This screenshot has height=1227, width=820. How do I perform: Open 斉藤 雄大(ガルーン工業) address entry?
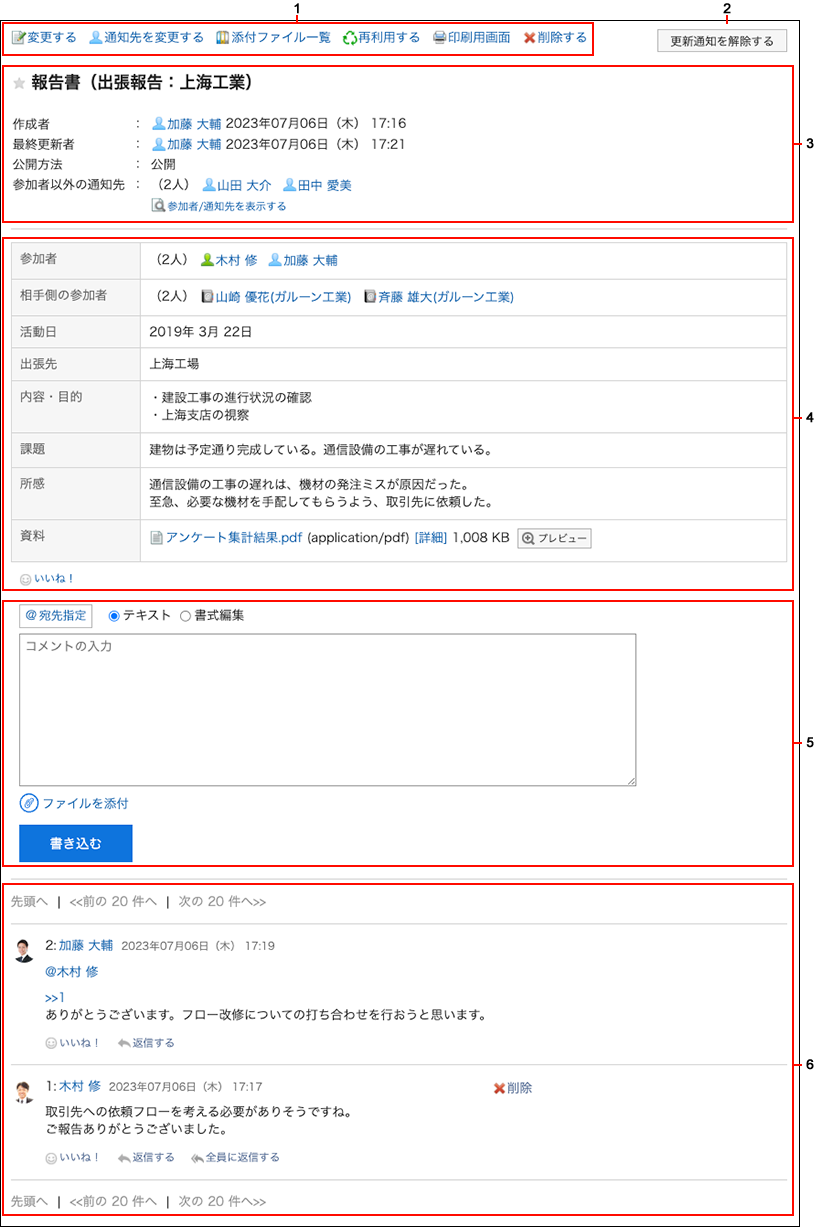click(439, 297)
